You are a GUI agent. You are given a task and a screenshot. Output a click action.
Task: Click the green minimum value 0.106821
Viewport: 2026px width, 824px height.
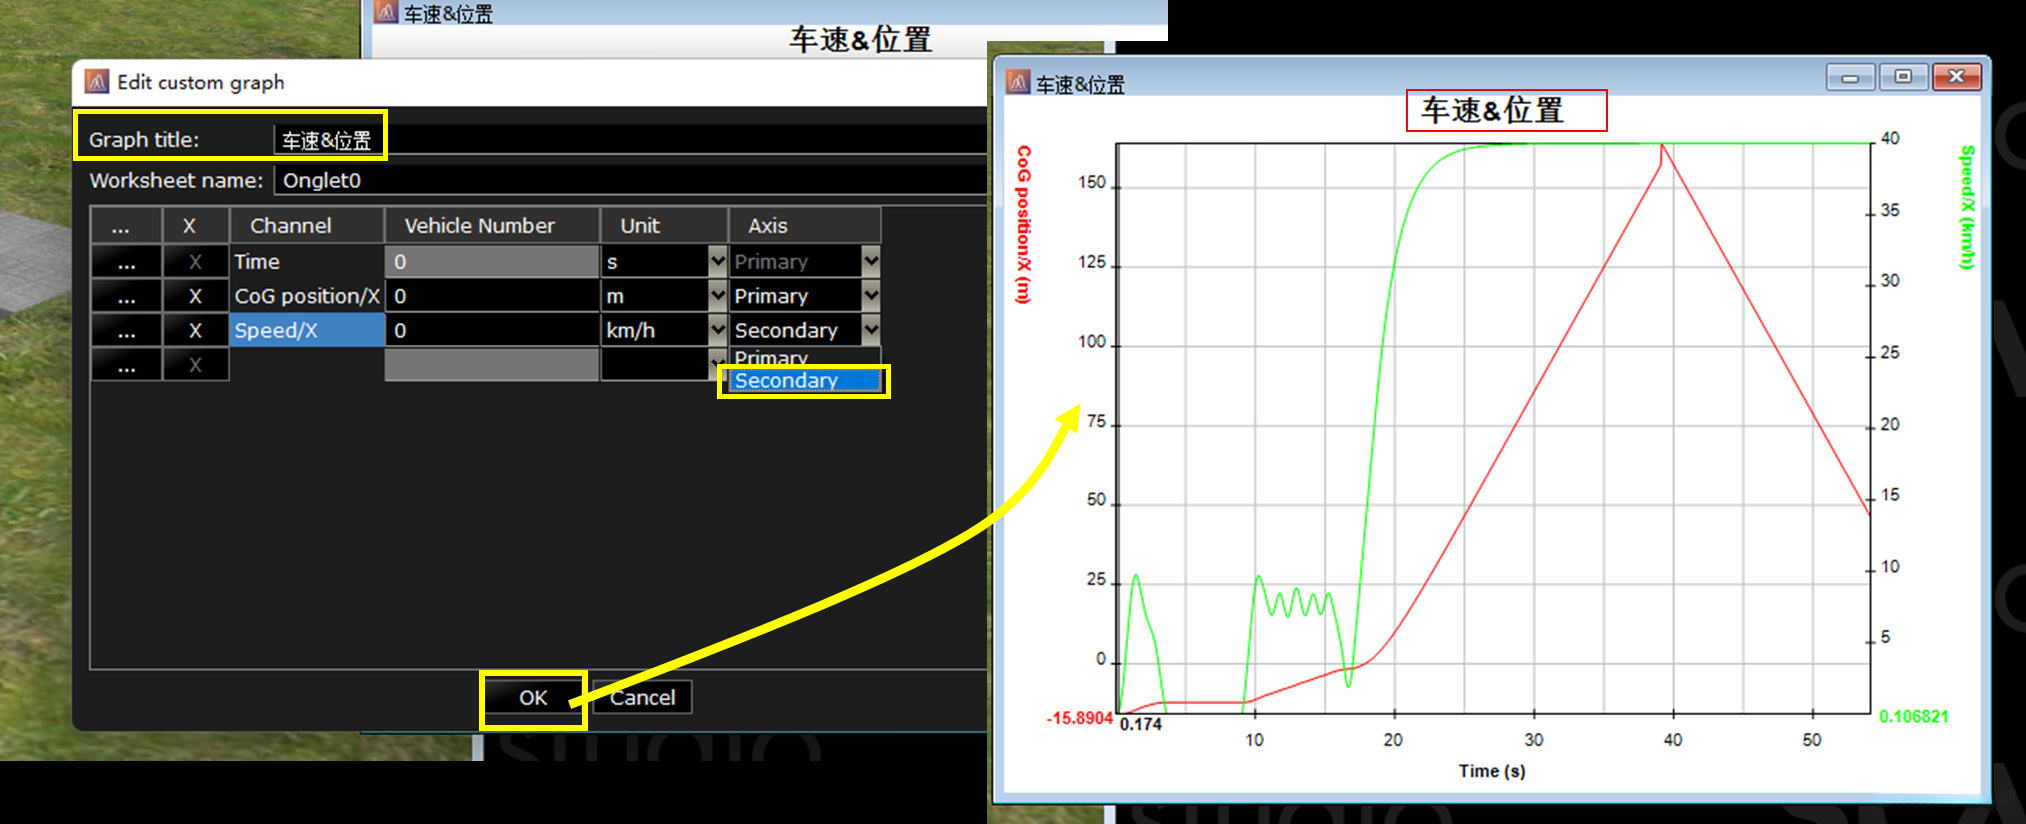tap(1914, 716)
